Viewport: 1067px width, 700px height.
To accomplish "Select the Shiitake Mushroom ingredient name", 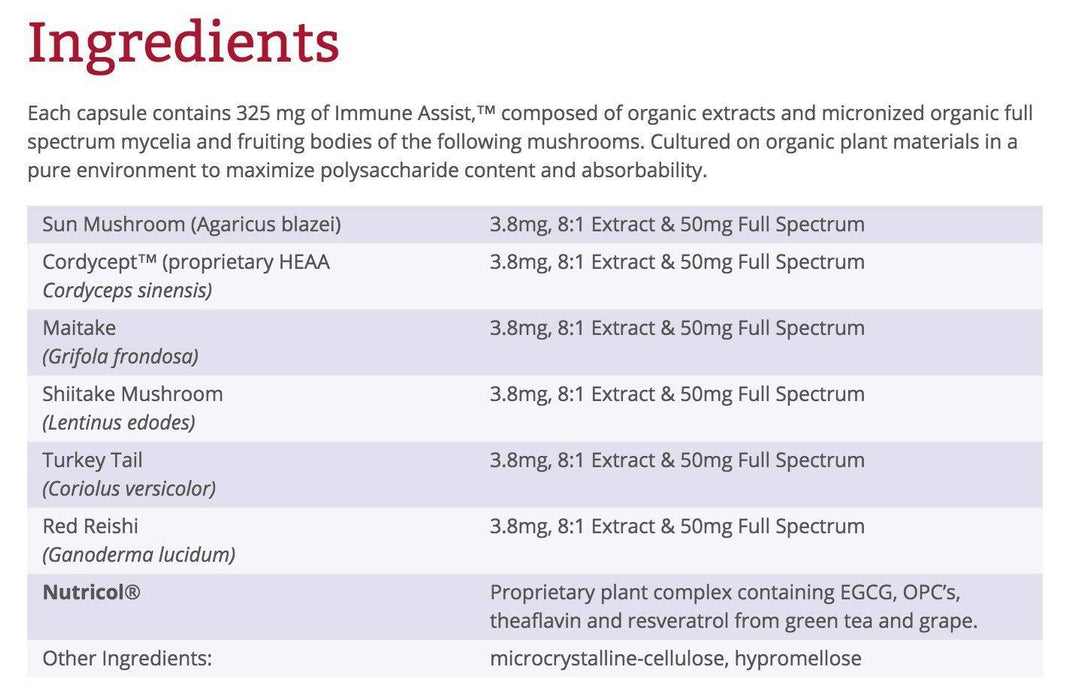I will tap(132, 394).
